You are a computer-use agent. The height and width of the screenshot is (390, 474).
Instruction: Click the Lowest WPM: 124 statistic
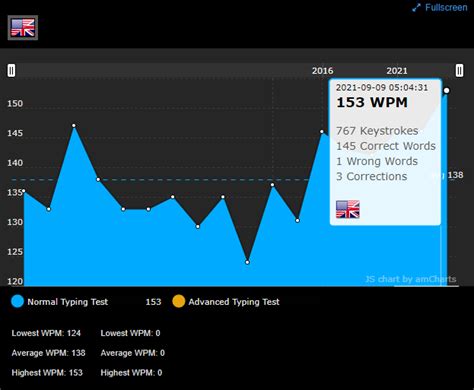click(x=46, y=333)
